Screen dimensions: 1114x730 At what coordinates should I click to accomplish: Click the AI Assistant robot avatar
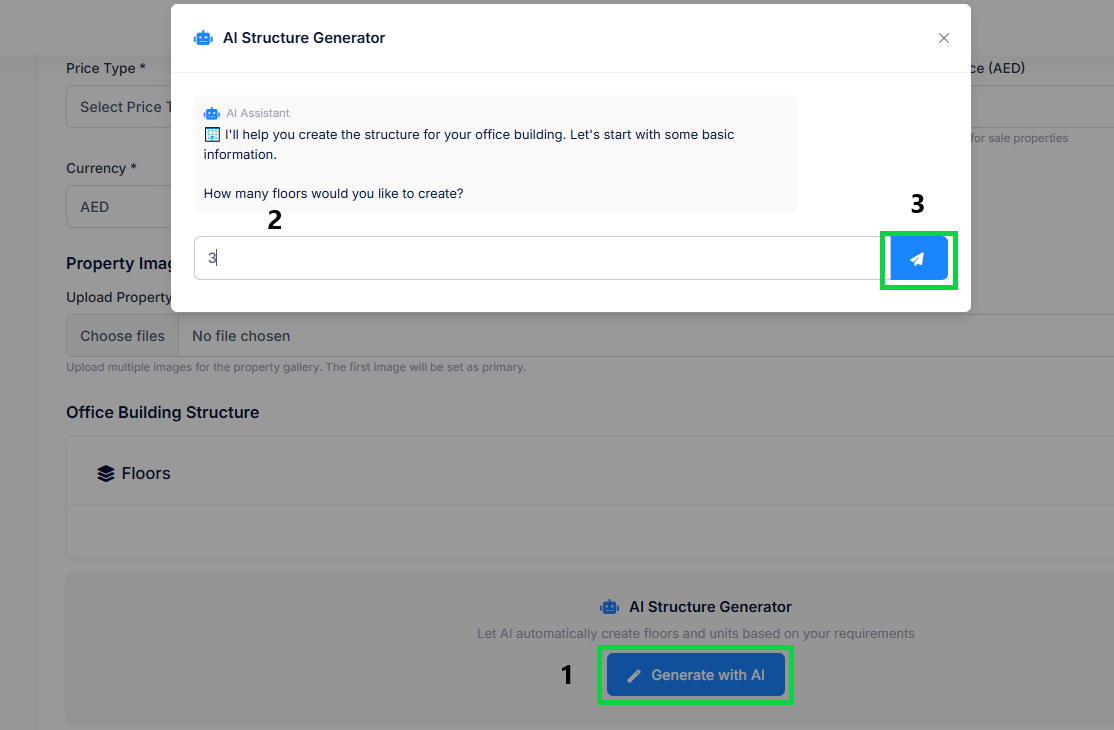point(211,114)
